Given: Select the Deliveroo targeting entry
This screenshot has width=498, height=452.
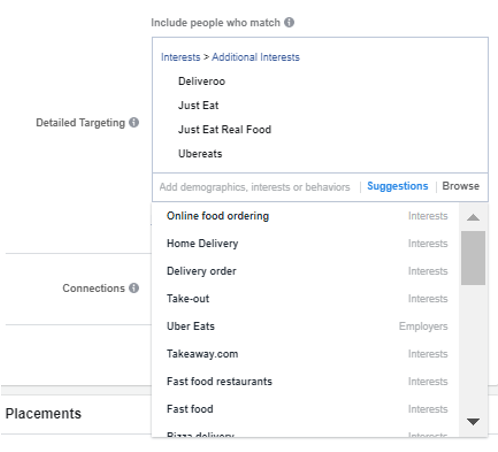Looking at the screenshot, I should click(x=202, y=81).
